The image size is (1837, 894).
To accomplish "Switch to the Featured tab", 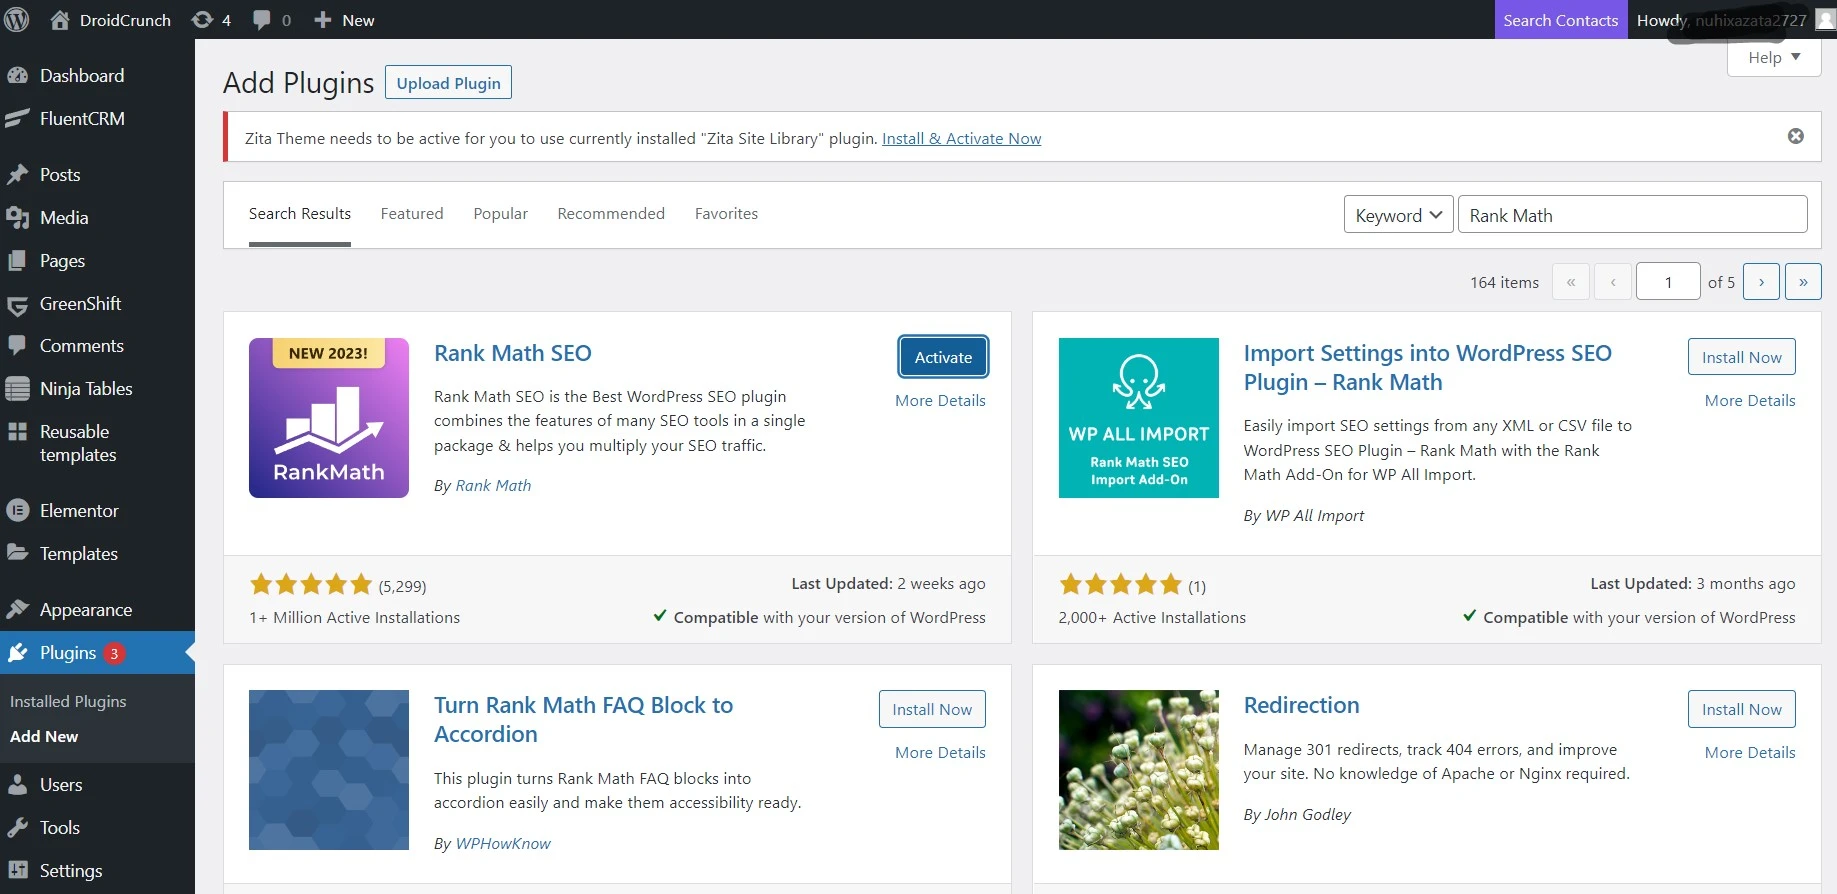I will pos(412,214).
